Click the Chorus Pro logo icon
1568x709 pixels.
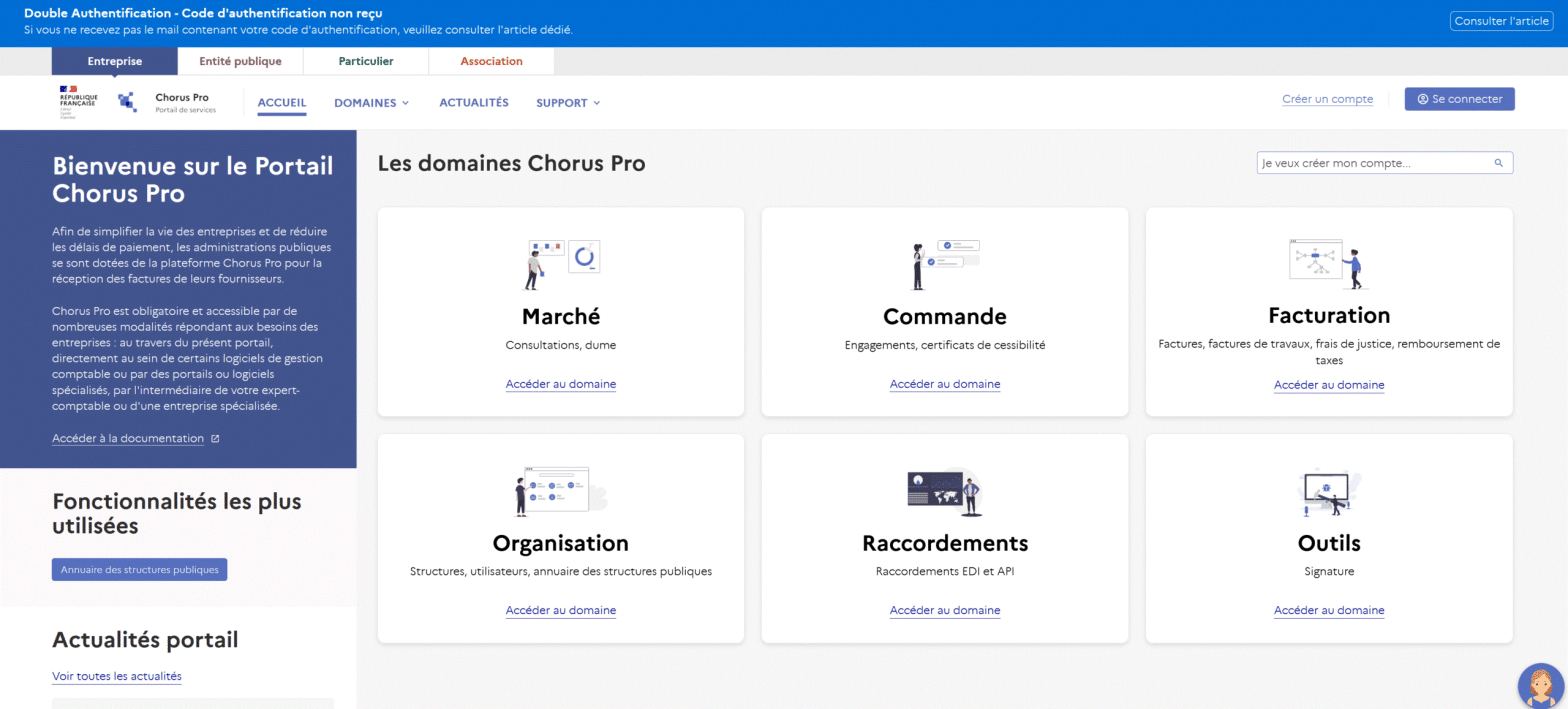click(127, 102)
